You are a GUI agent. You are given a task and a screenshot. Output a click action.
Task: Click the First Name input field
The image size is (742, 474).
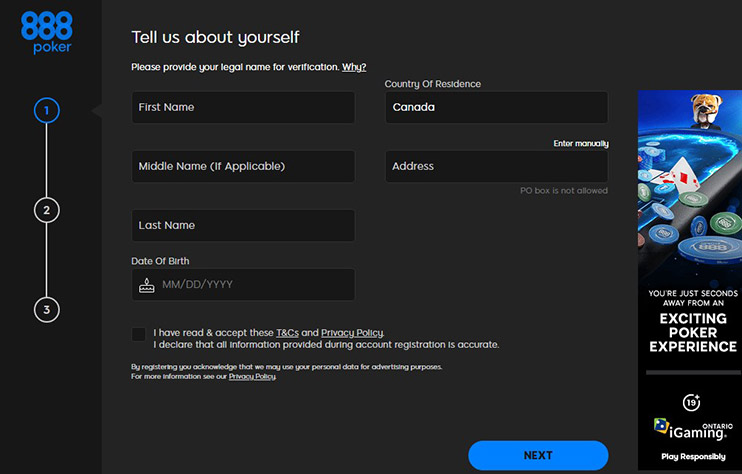243,107
